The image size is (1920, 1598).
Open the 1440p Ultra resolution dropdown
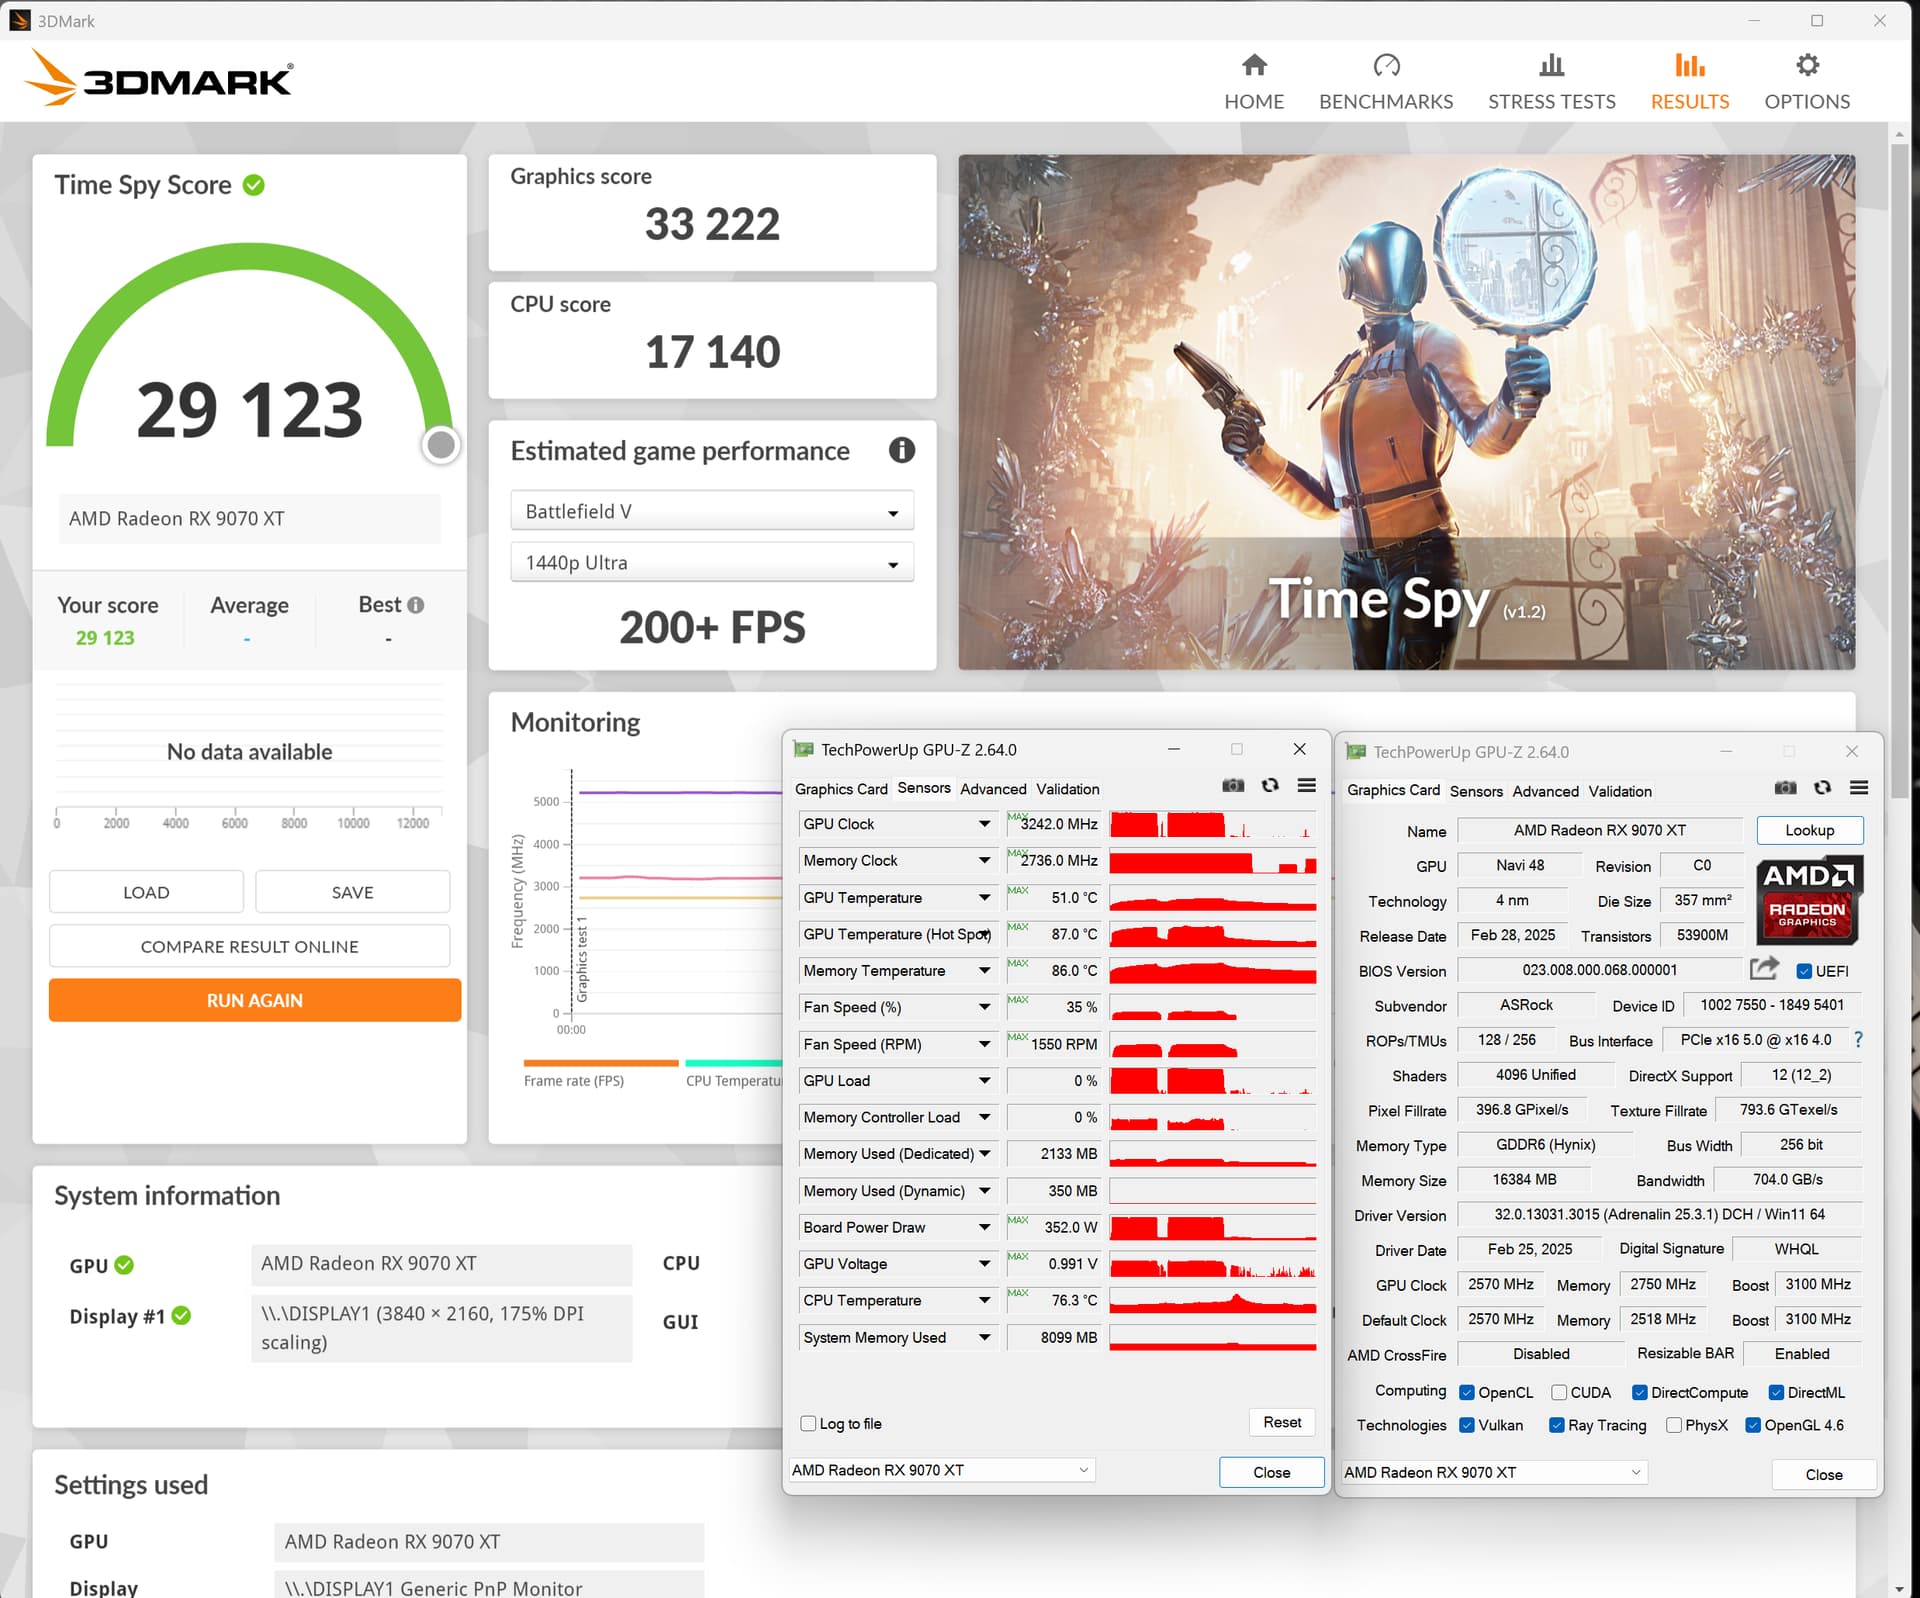712,563
